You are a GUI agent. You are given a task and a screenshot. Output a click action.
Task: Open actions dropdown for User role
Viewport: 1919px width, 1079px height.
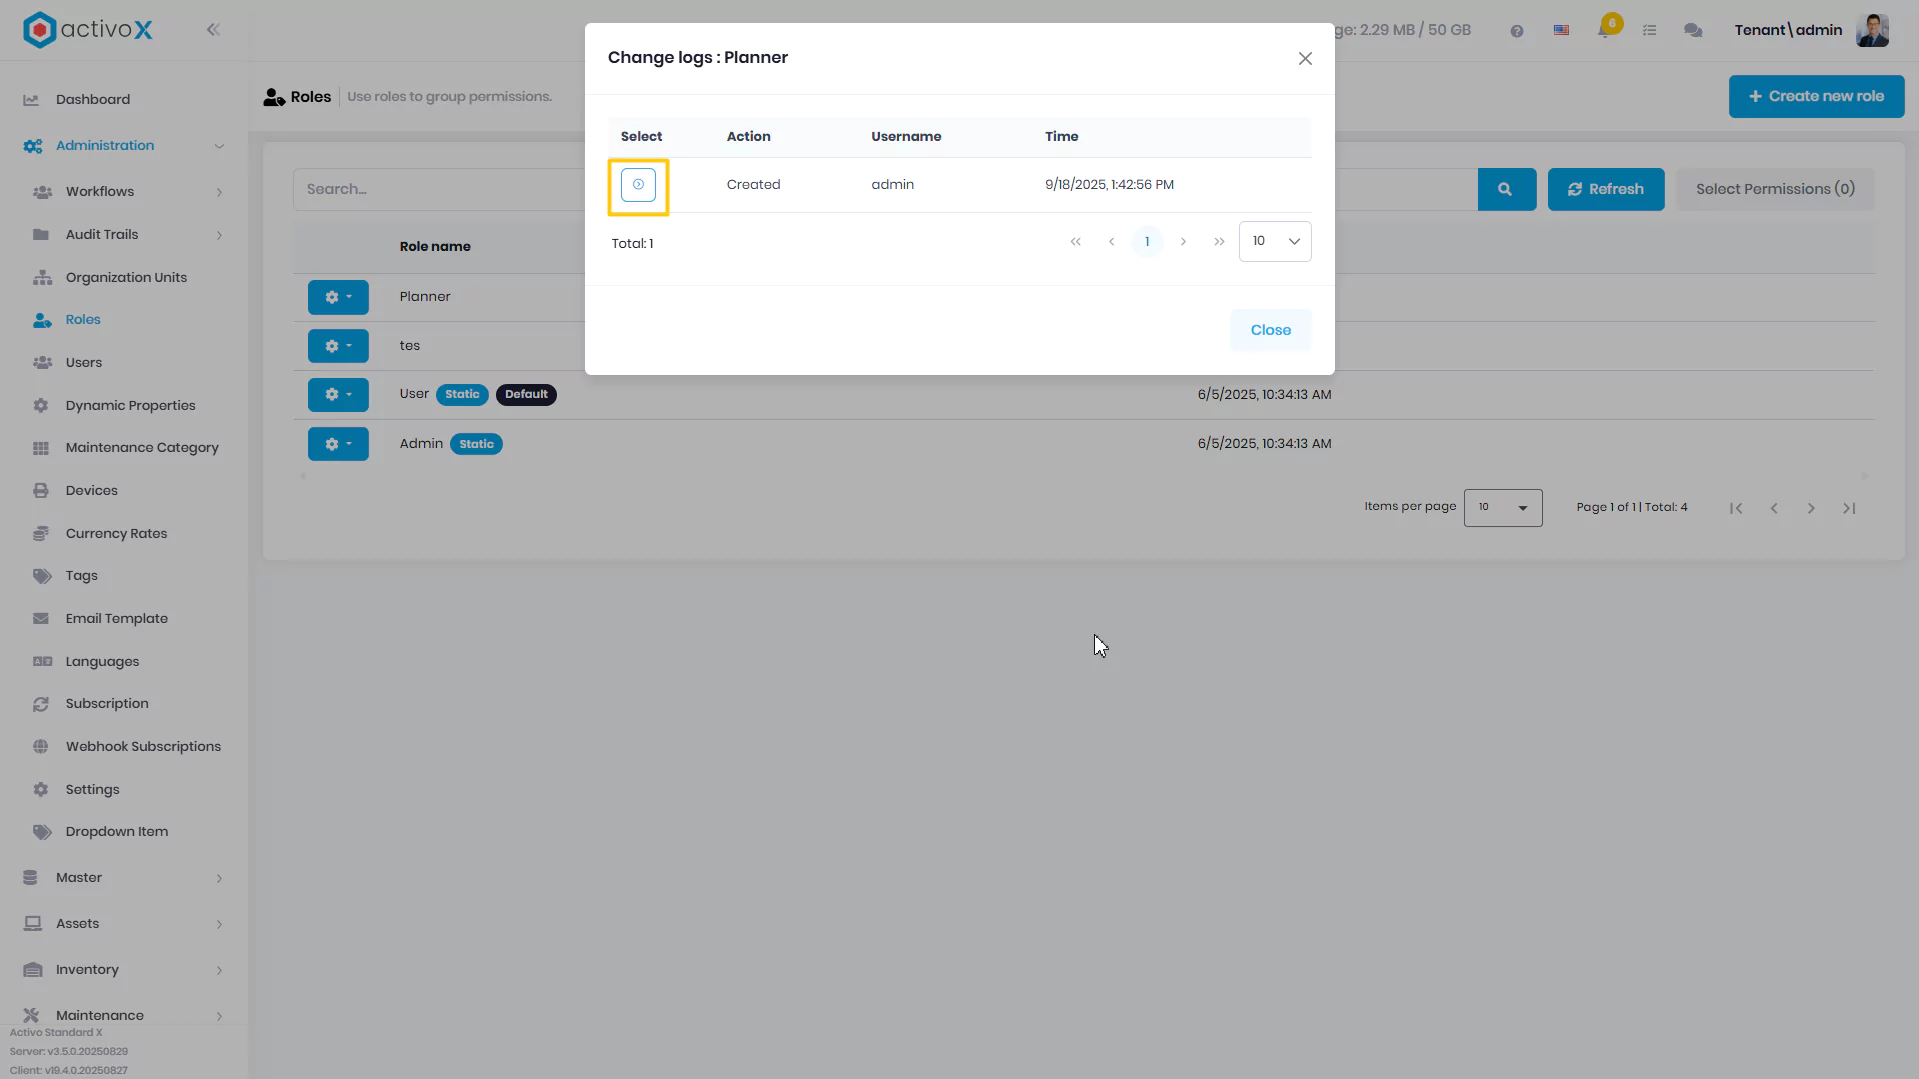[338, 396]
